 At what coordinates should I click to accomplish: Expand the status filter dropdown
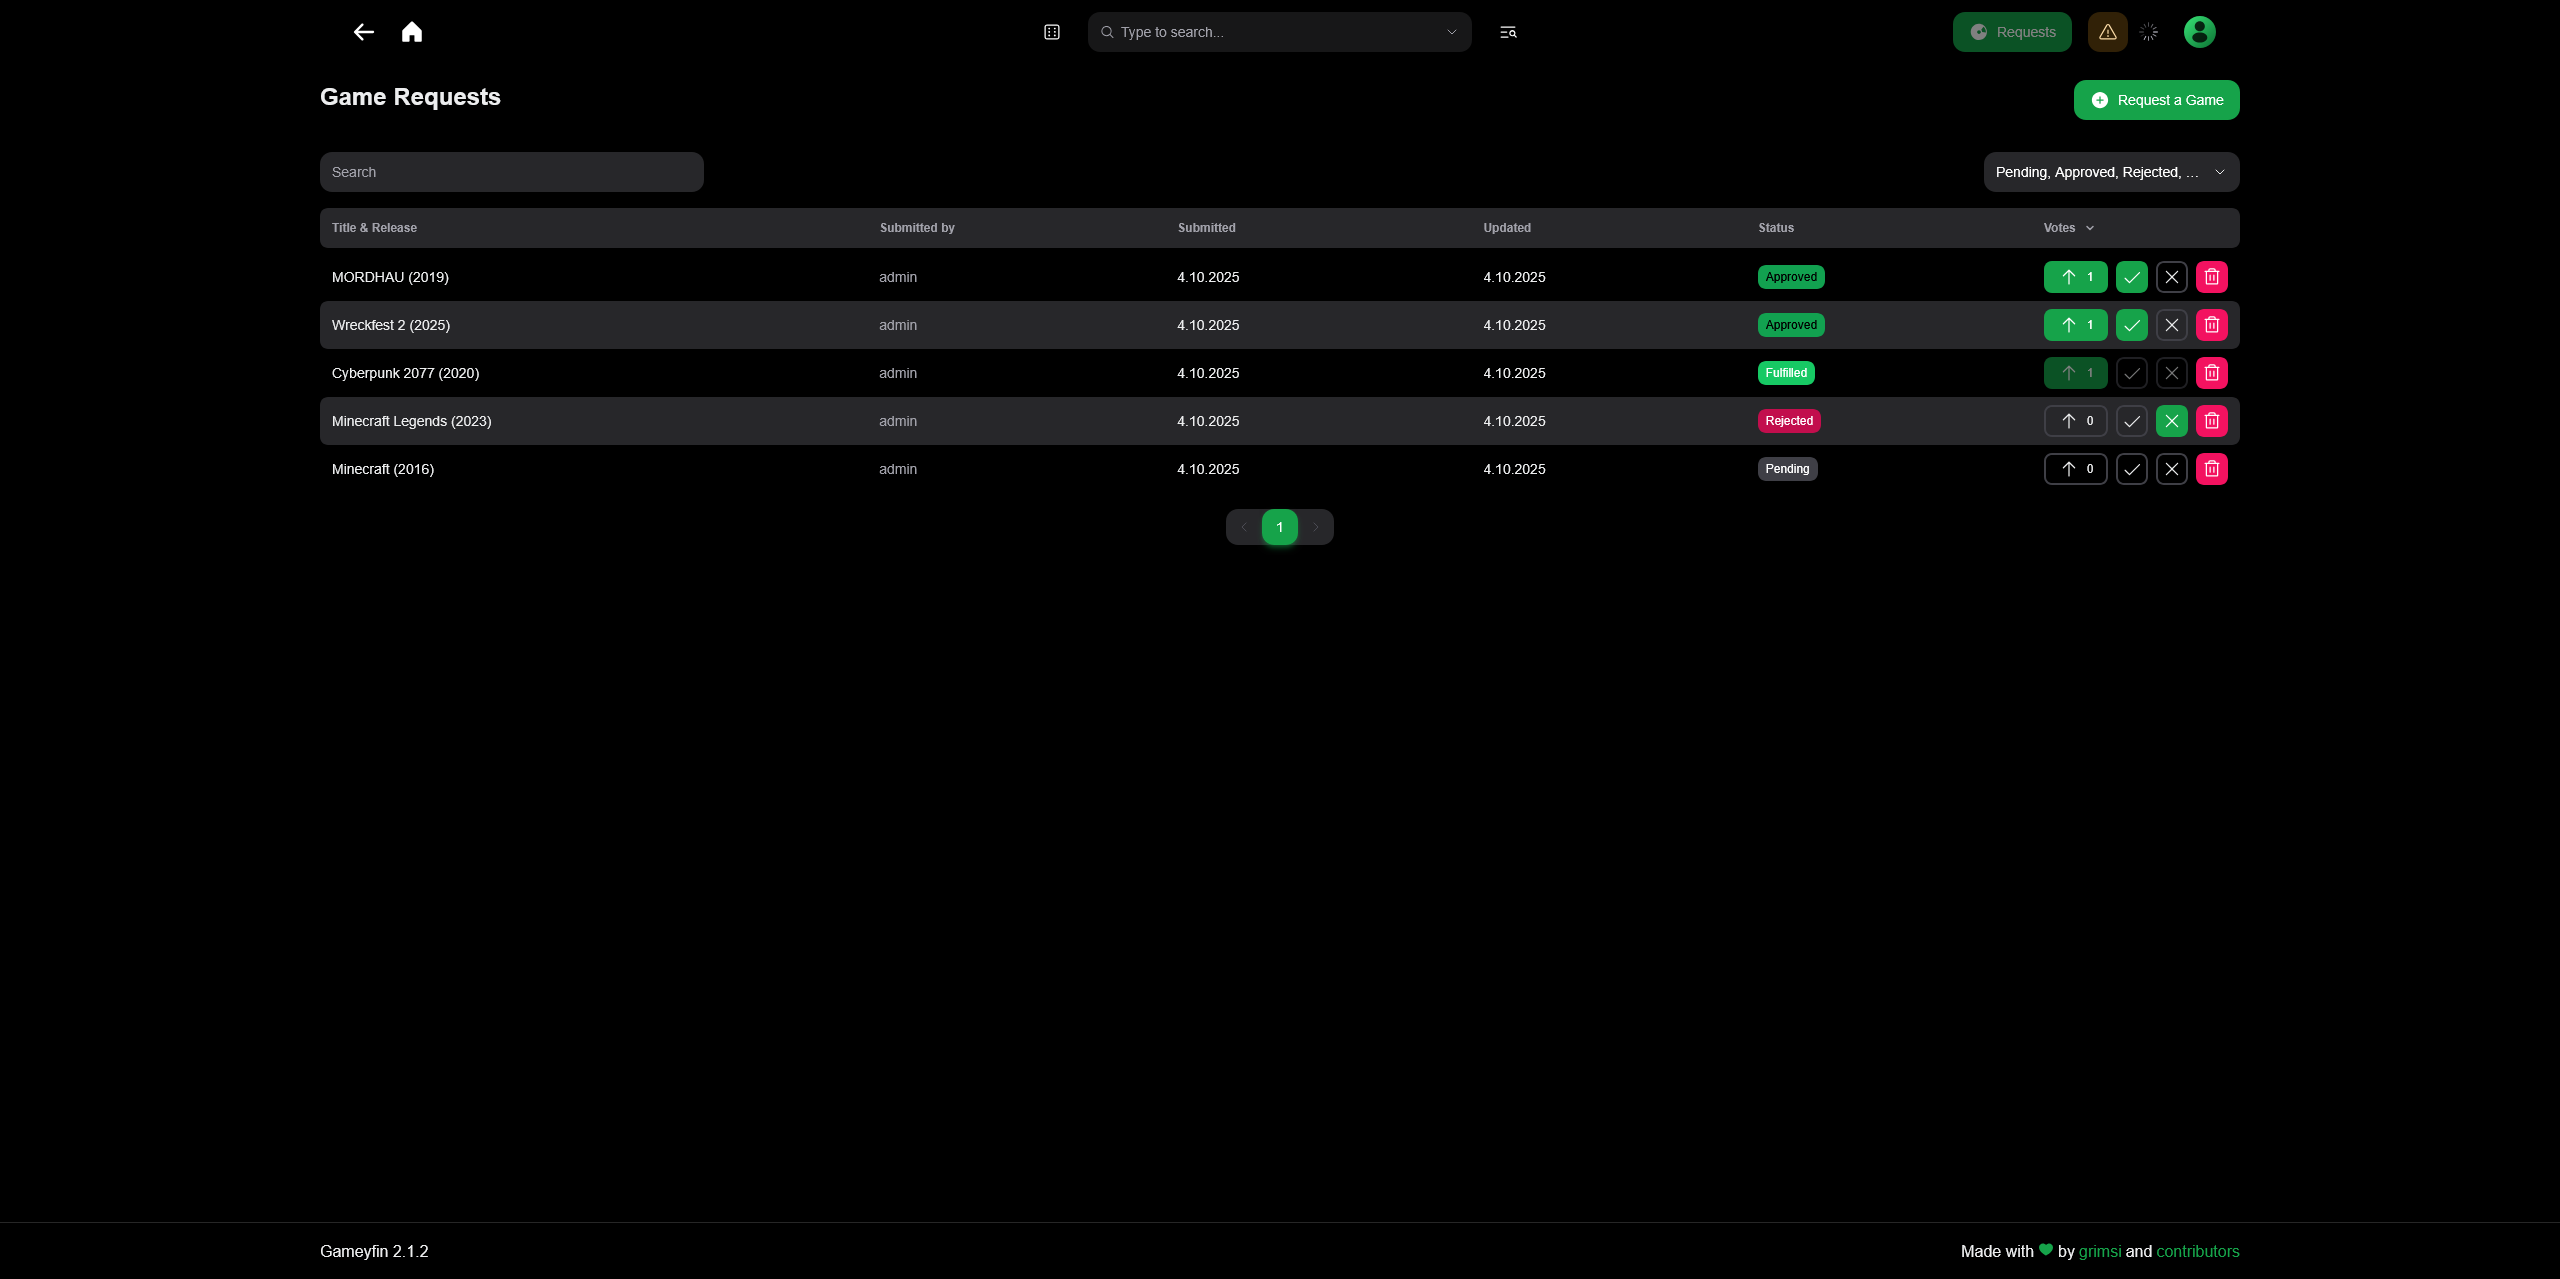pyautogui.click(x=2111, y=172)
